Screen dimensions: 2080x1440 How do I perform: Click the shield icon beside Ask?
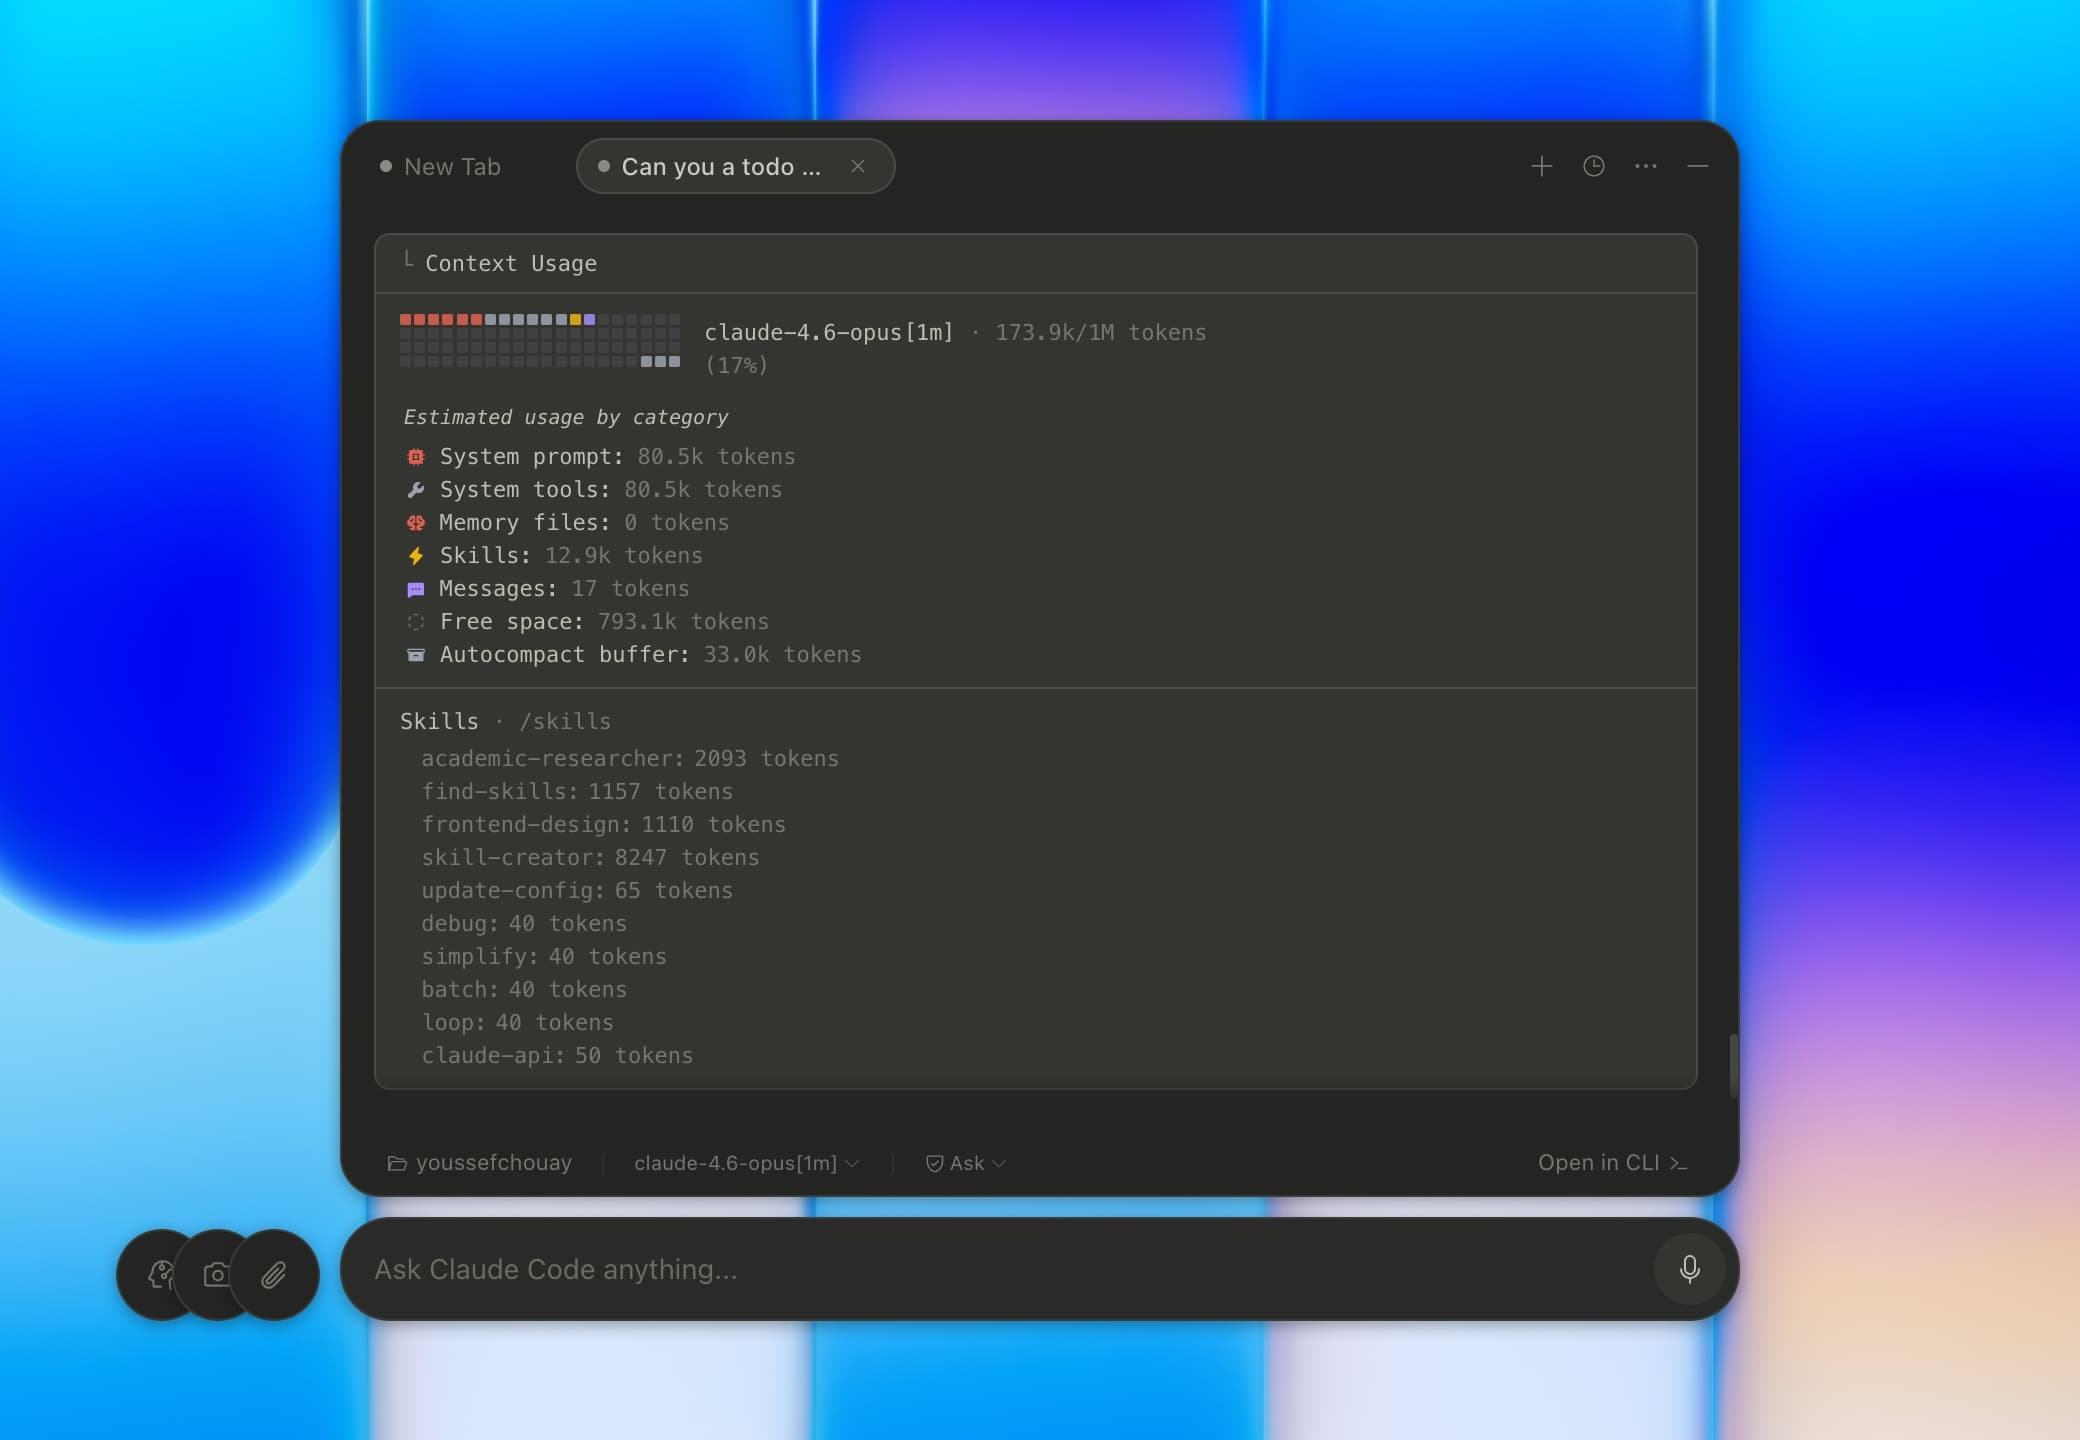[x=934, y=1163]
